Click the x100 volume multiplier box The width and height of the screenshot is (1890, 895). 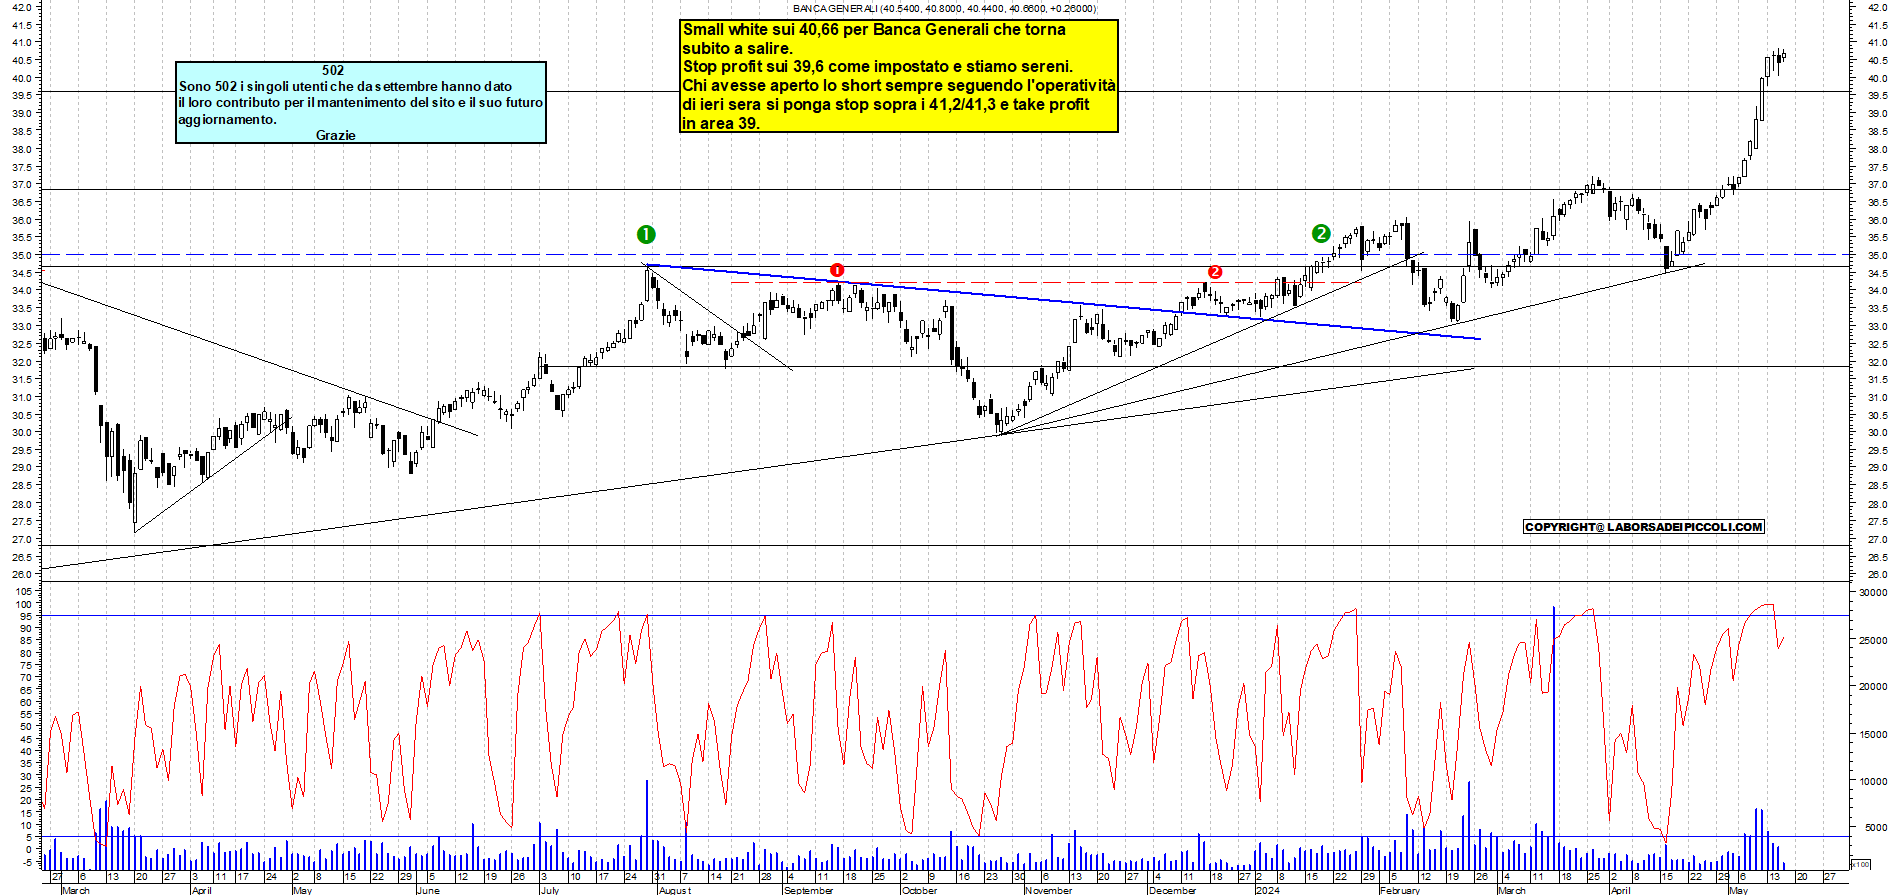[x=1861, y=864]
